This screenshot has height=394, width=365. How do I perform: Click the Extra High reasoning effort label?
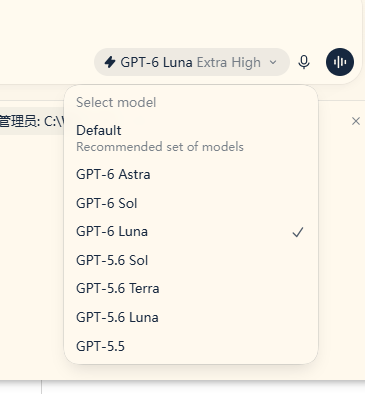pyautogui.click(x=228, y=62)
